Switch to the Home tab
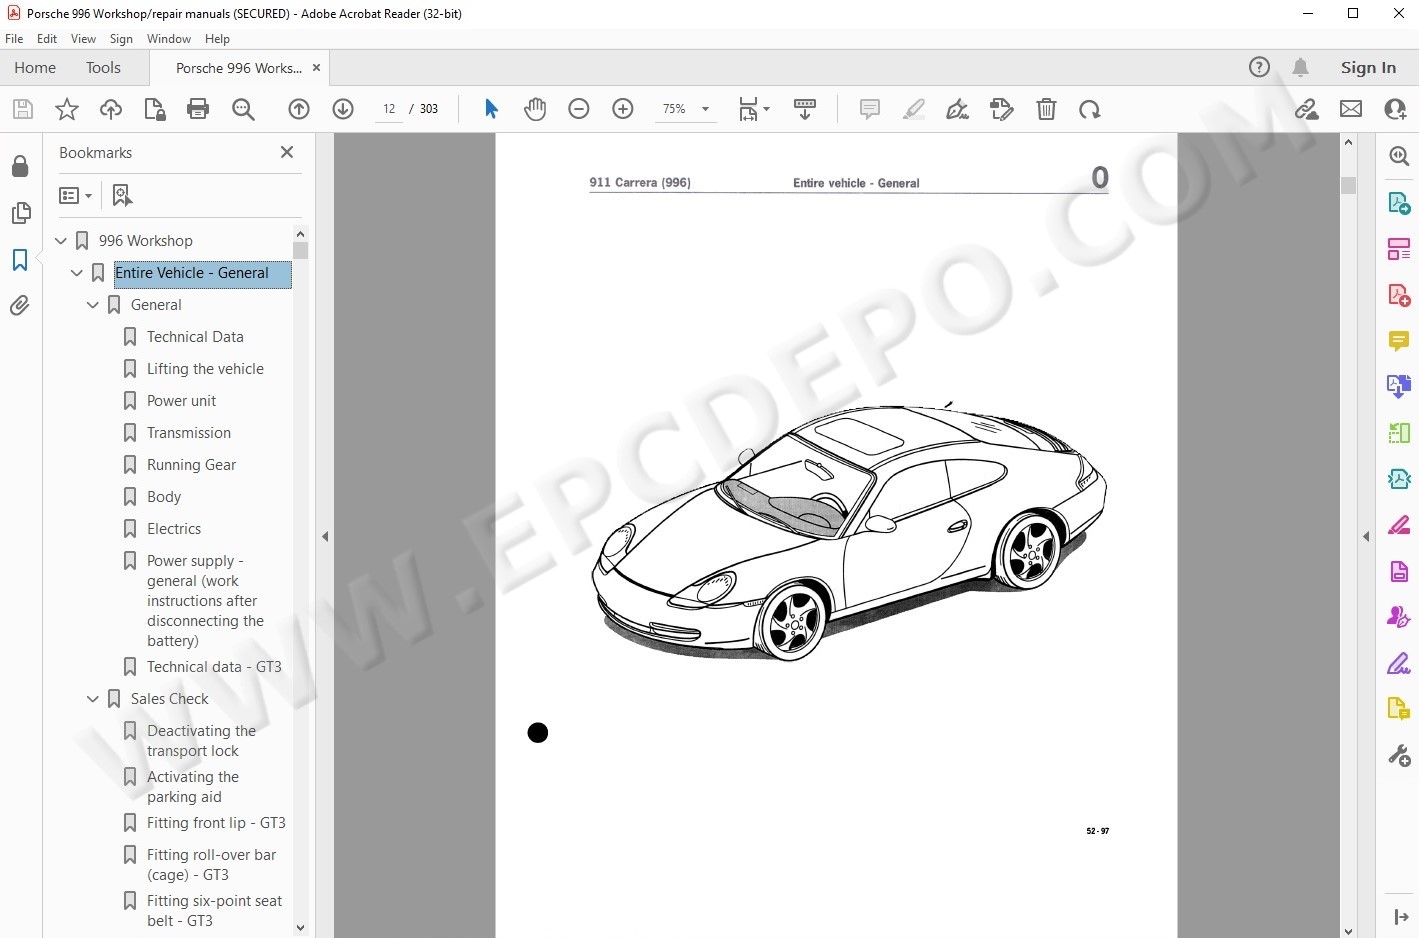1419x938 pixels. click(35, 67)
